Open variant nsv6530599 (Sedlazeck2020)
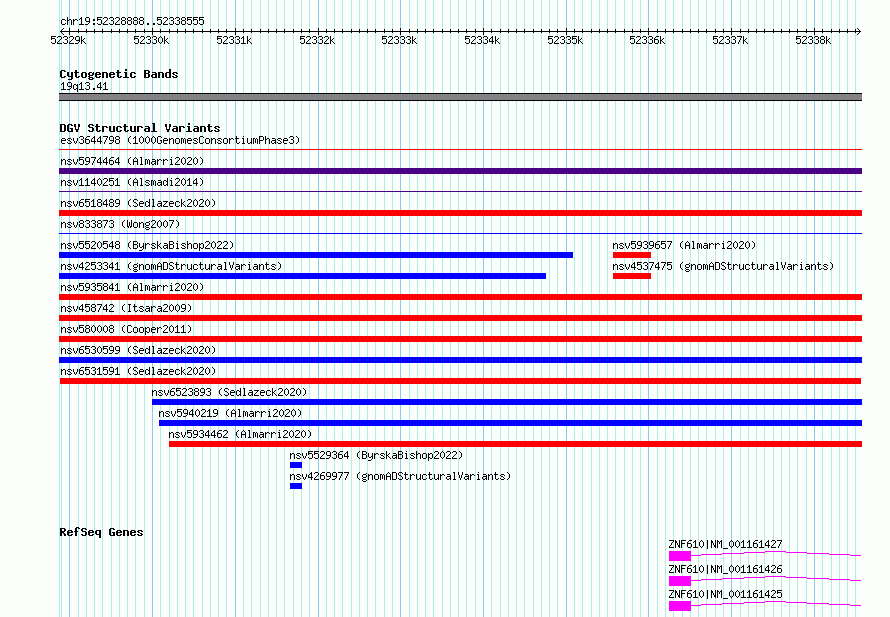Image resolution: width=890 pixels, height=617 pixels. [138, 350]
